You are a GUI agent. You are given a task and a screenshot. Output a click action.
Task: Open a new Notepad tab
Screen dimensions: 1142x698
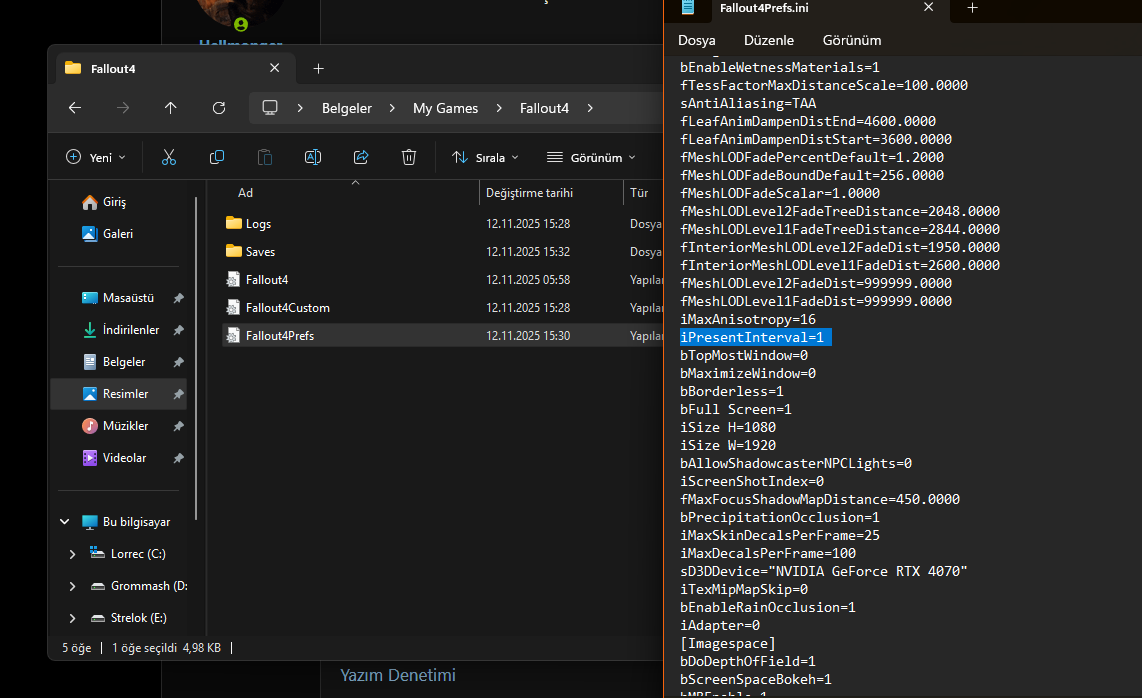[x=972, y=8]
